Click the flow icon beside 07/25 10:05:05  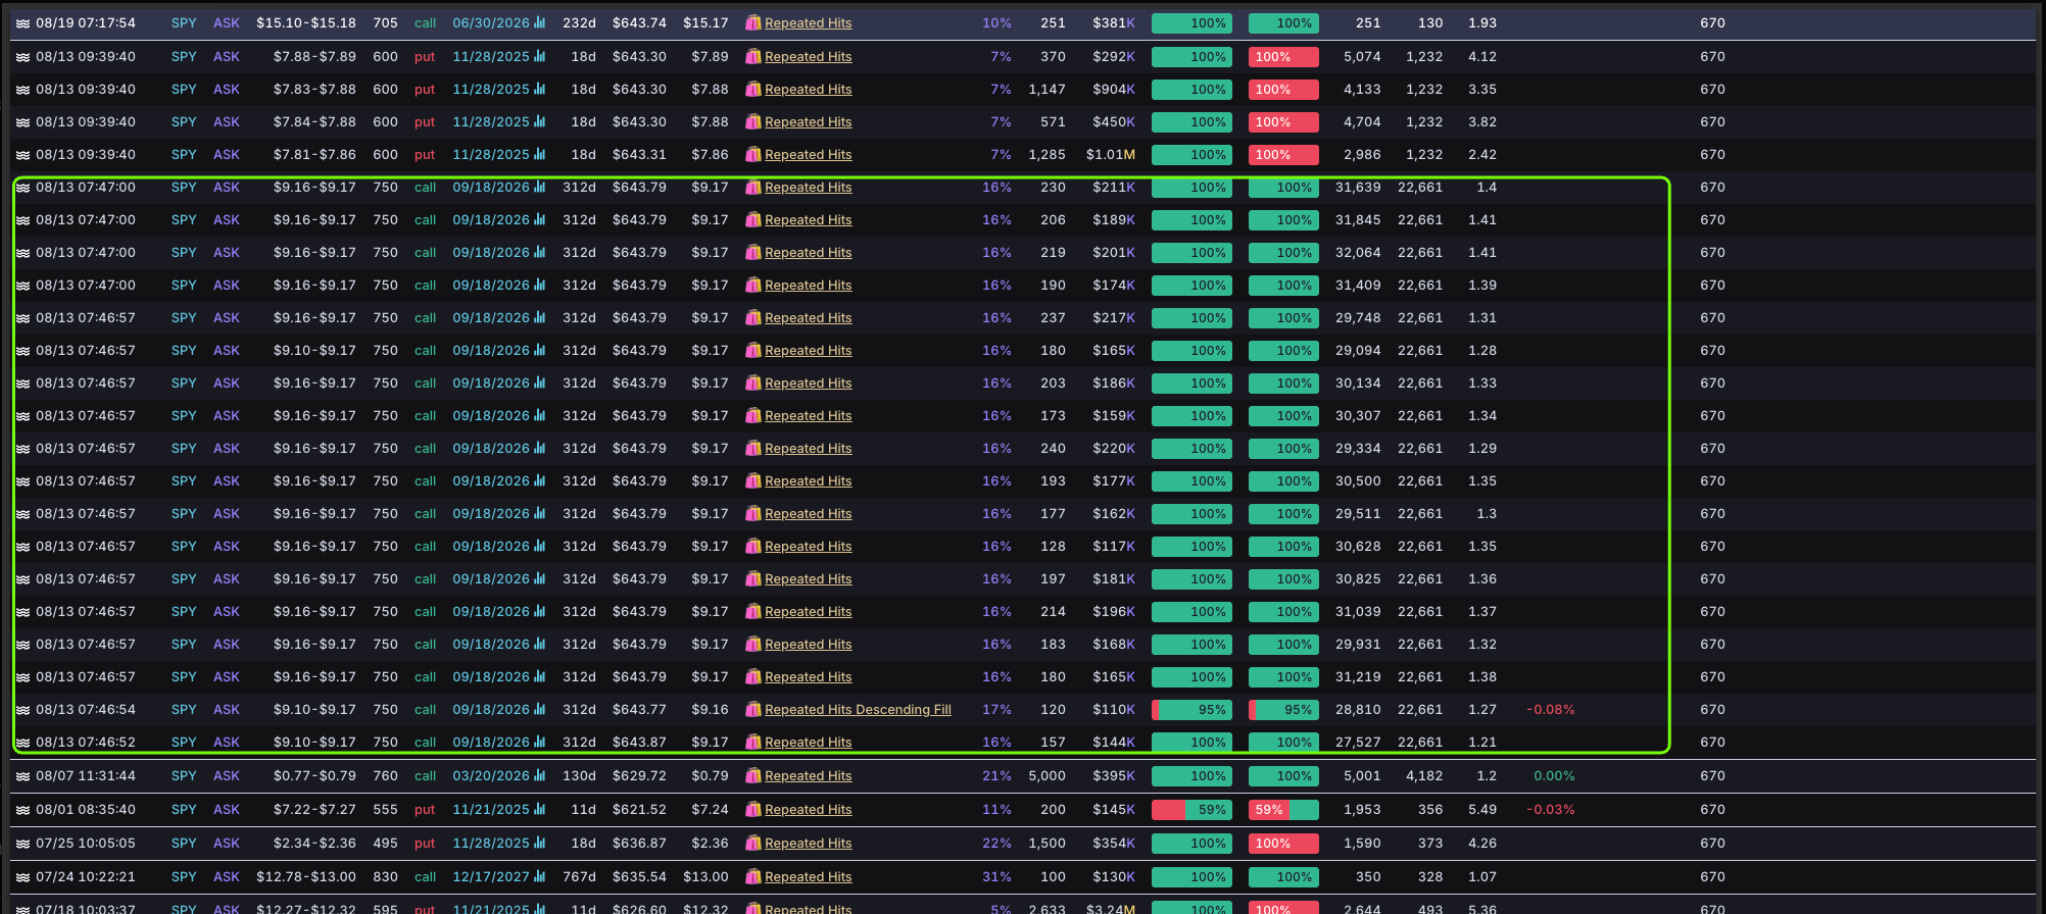[22, 843]
